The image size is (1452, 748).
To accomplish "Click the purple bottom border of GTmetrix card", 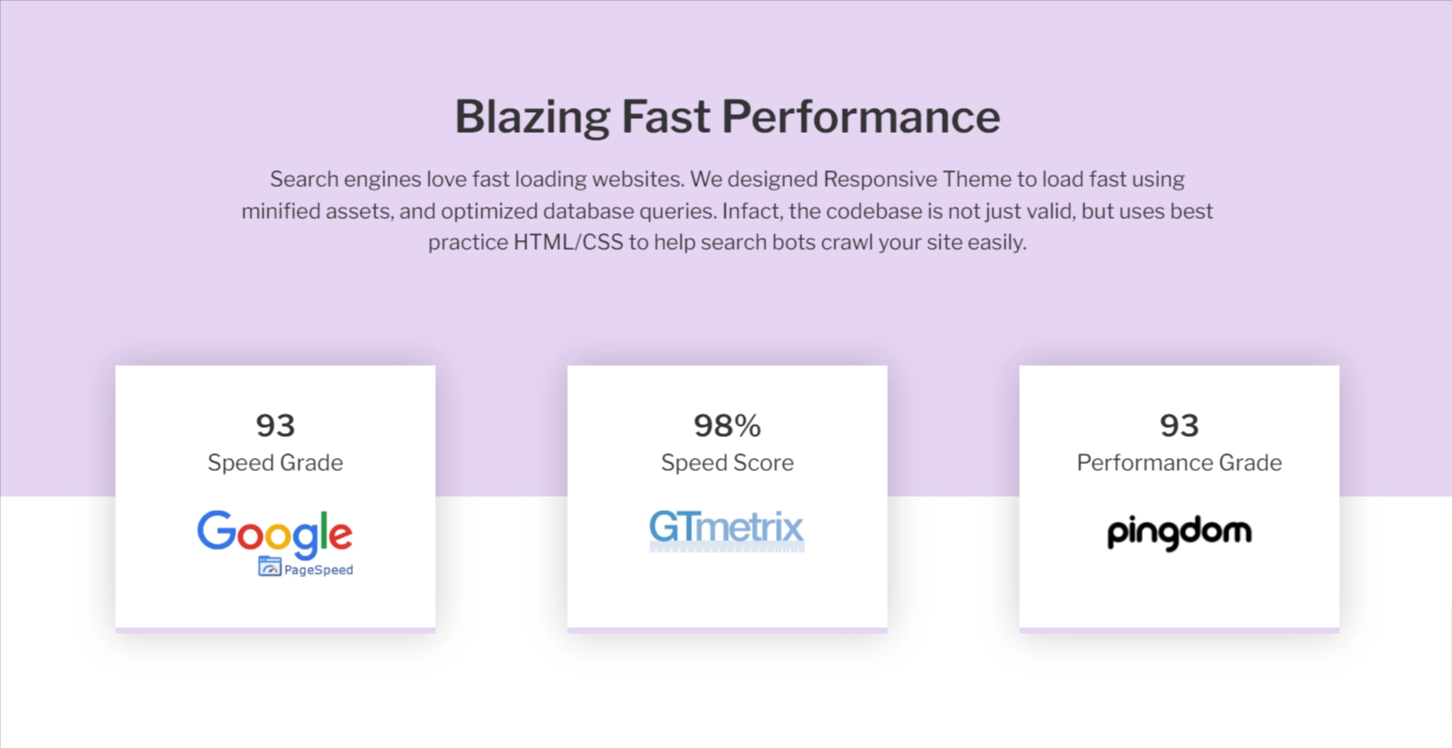I will 727,630.
